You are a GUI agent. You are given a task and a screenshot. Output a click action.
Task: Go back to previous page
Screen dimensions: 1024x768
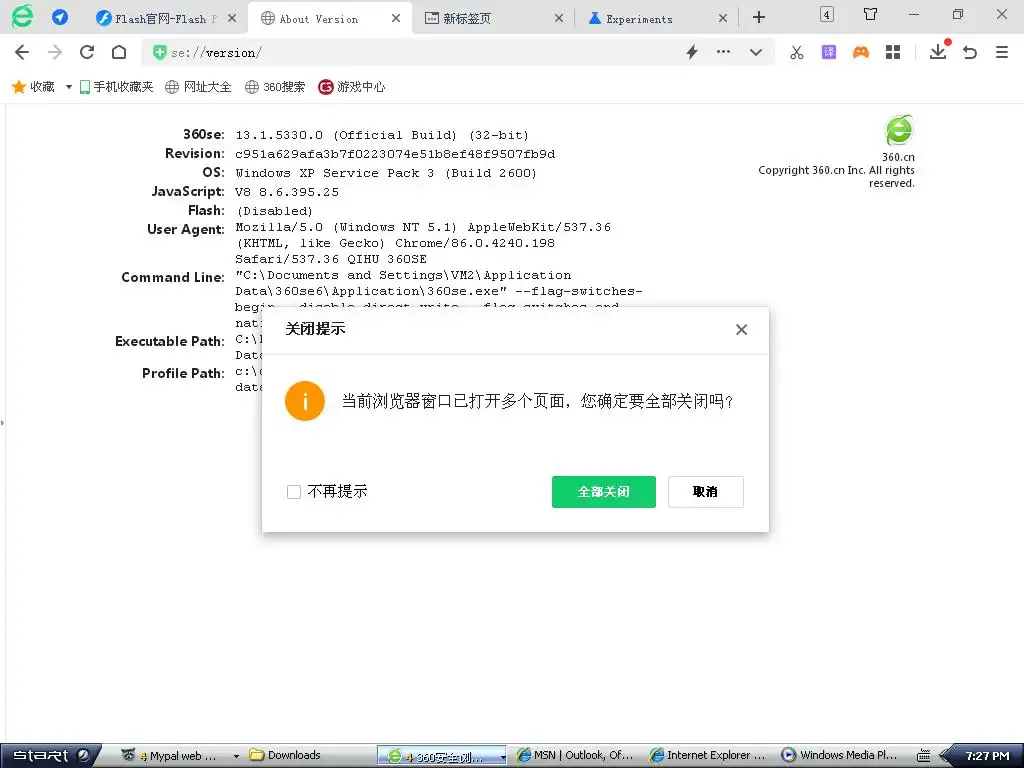pyautogui.click(x=22, y=52)
